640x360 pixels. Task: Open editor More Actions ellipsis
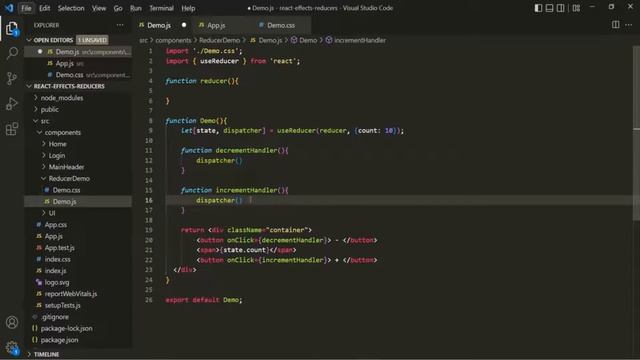pyautogui.click(x=629, y=25)
